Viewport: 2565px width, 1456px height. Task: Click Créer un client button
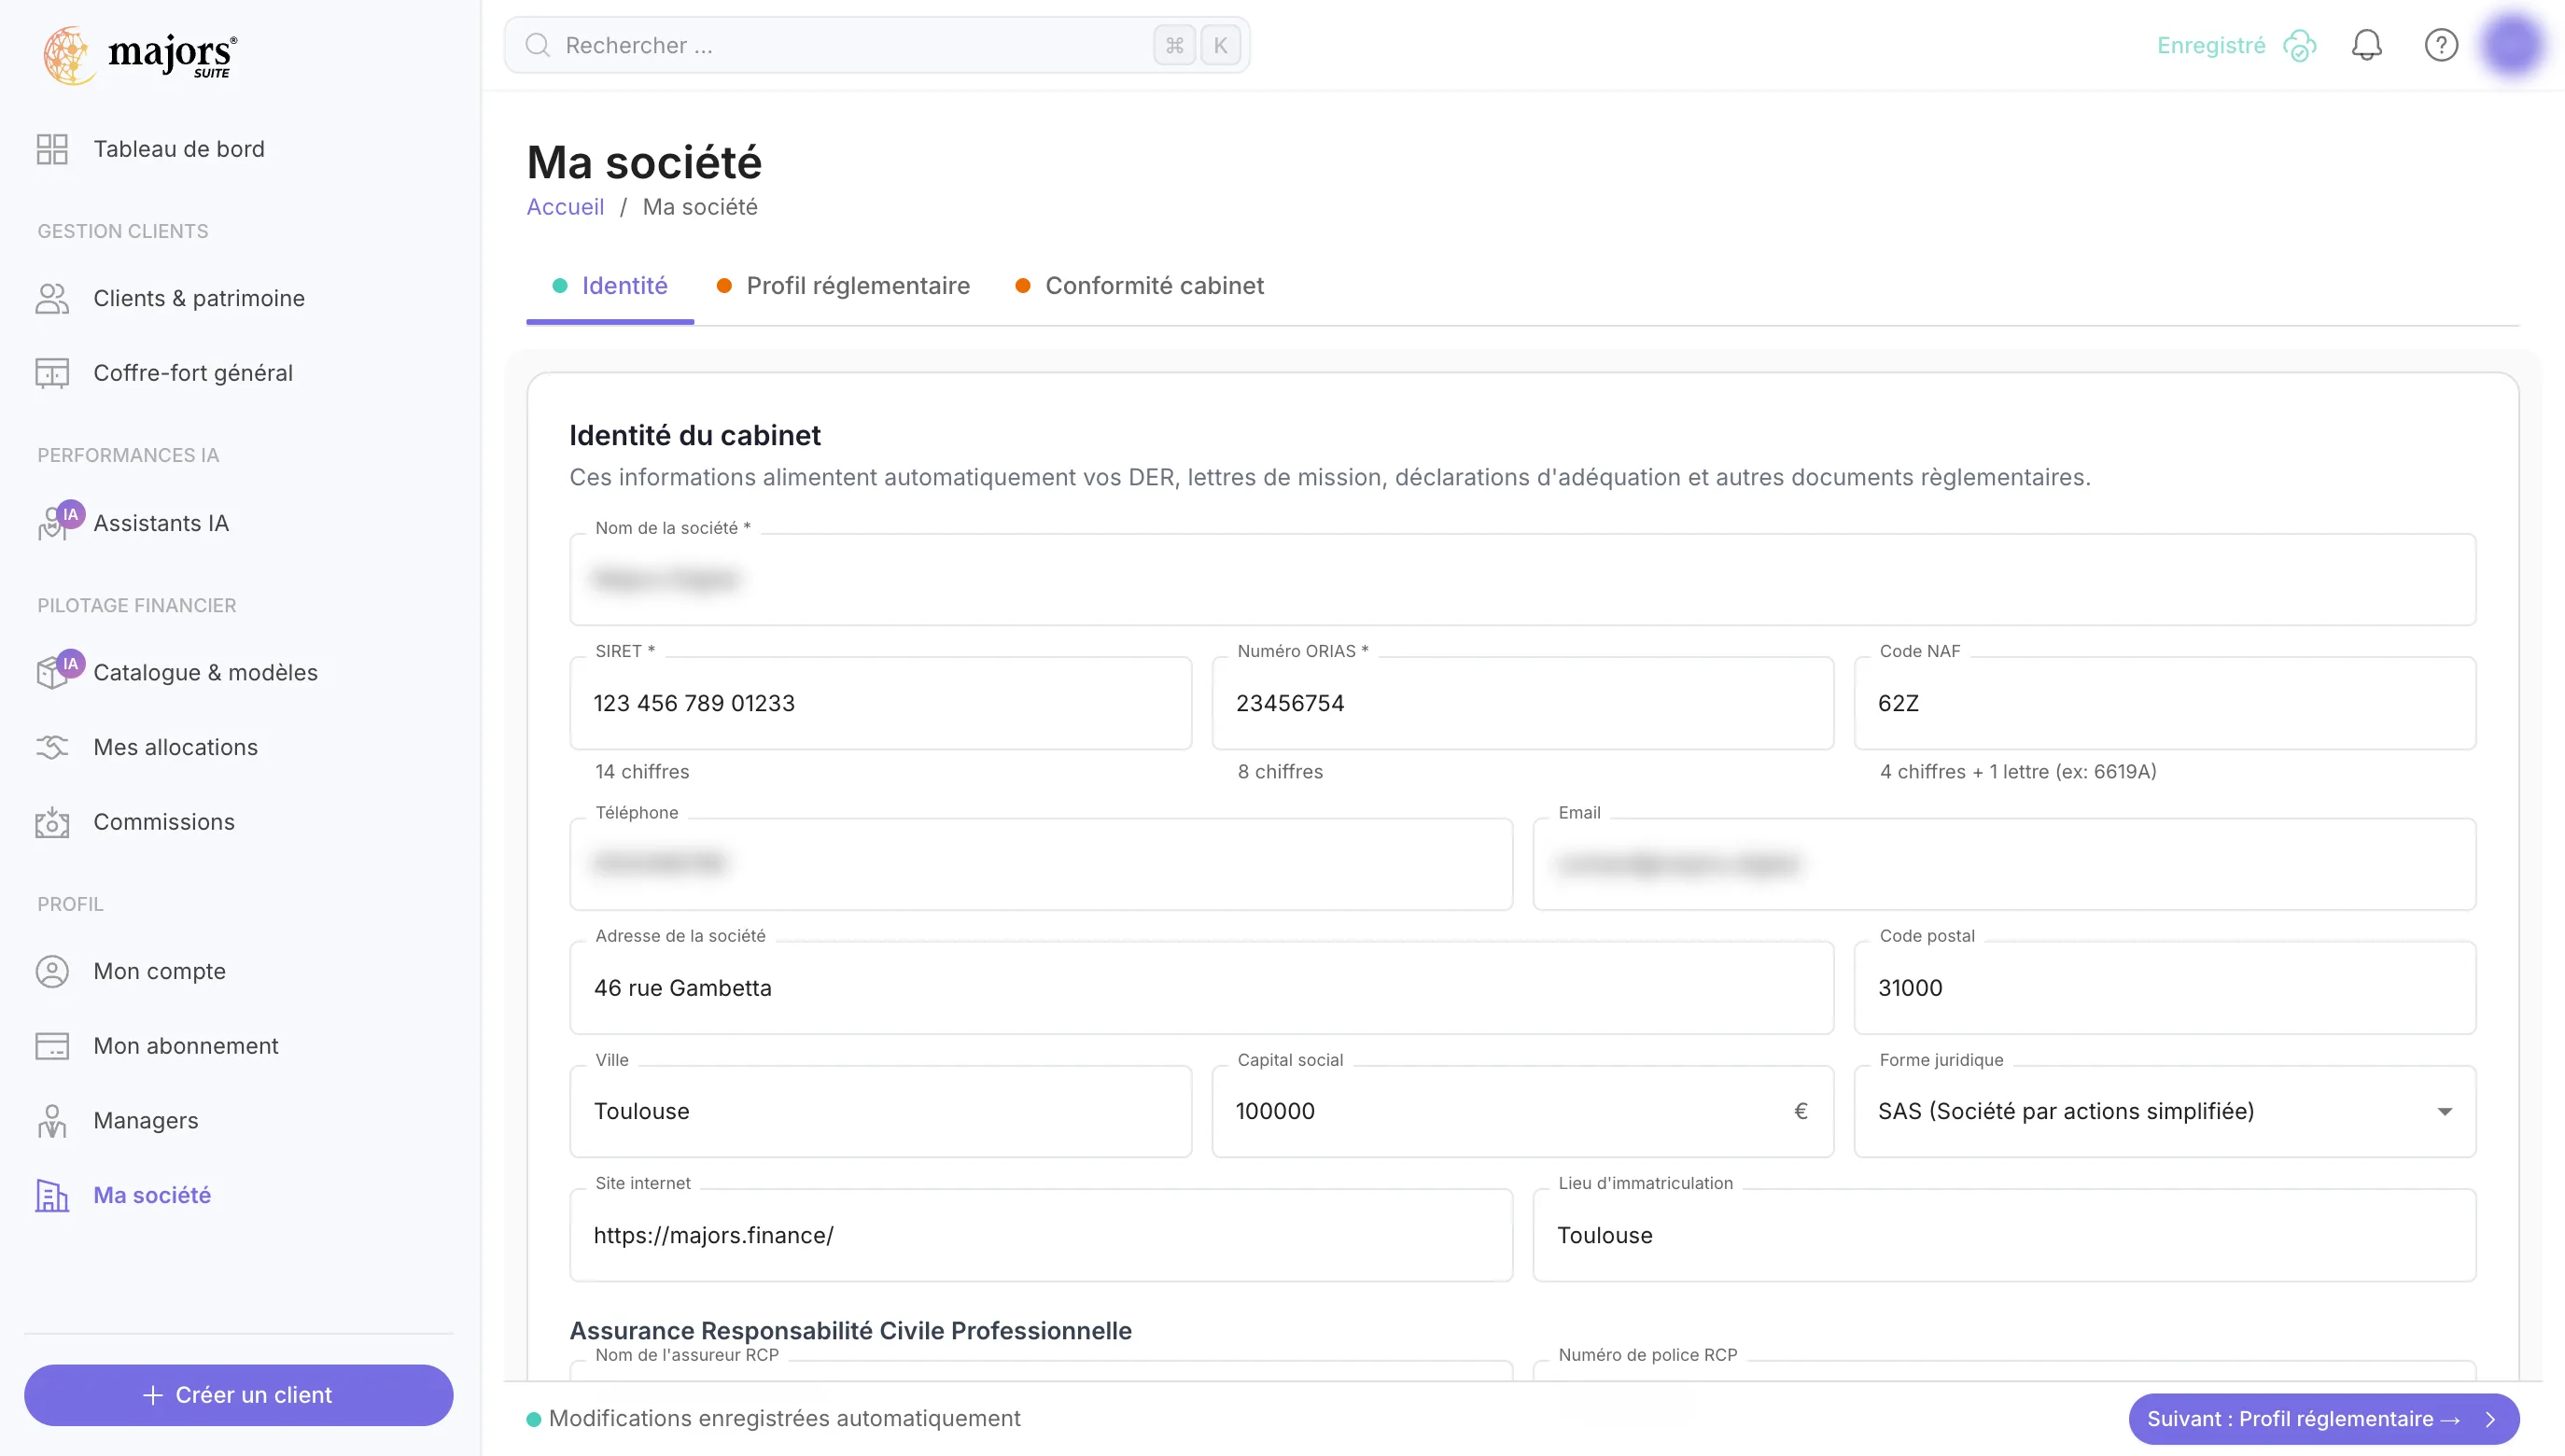[239, 1395]
